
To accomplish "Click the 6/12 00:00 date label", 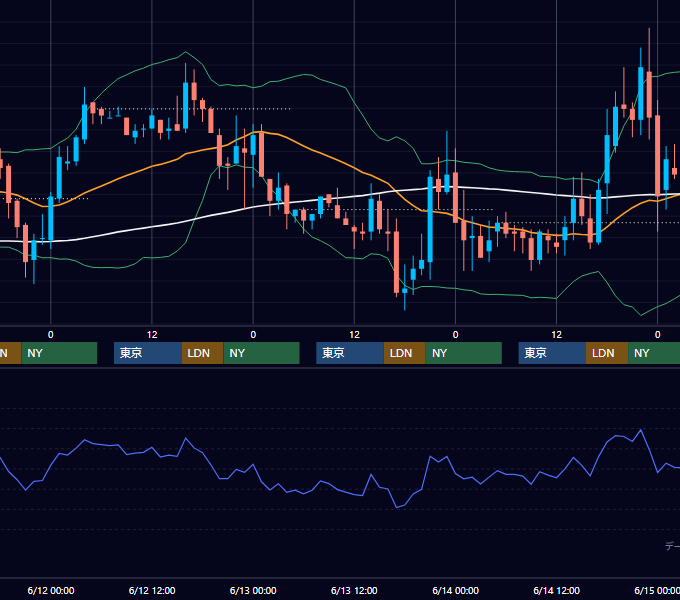I will pos(51,590).
